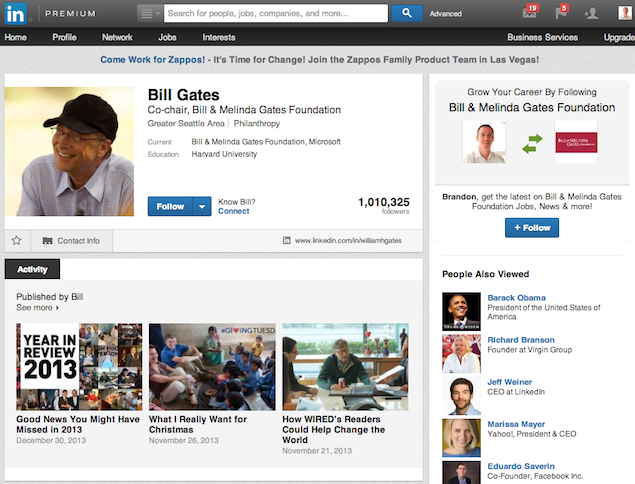Click Marissa Mayer's photo

click(461, 438)
